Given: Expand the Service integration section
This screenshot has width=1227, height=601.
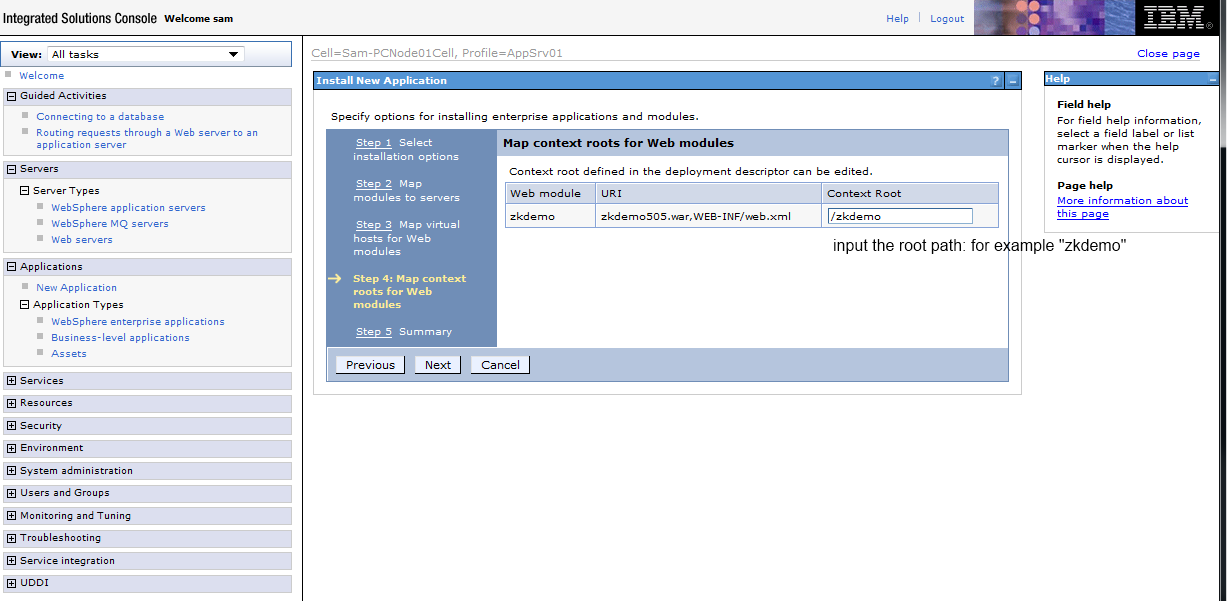Looking at the screenshot, I should 12,561.
